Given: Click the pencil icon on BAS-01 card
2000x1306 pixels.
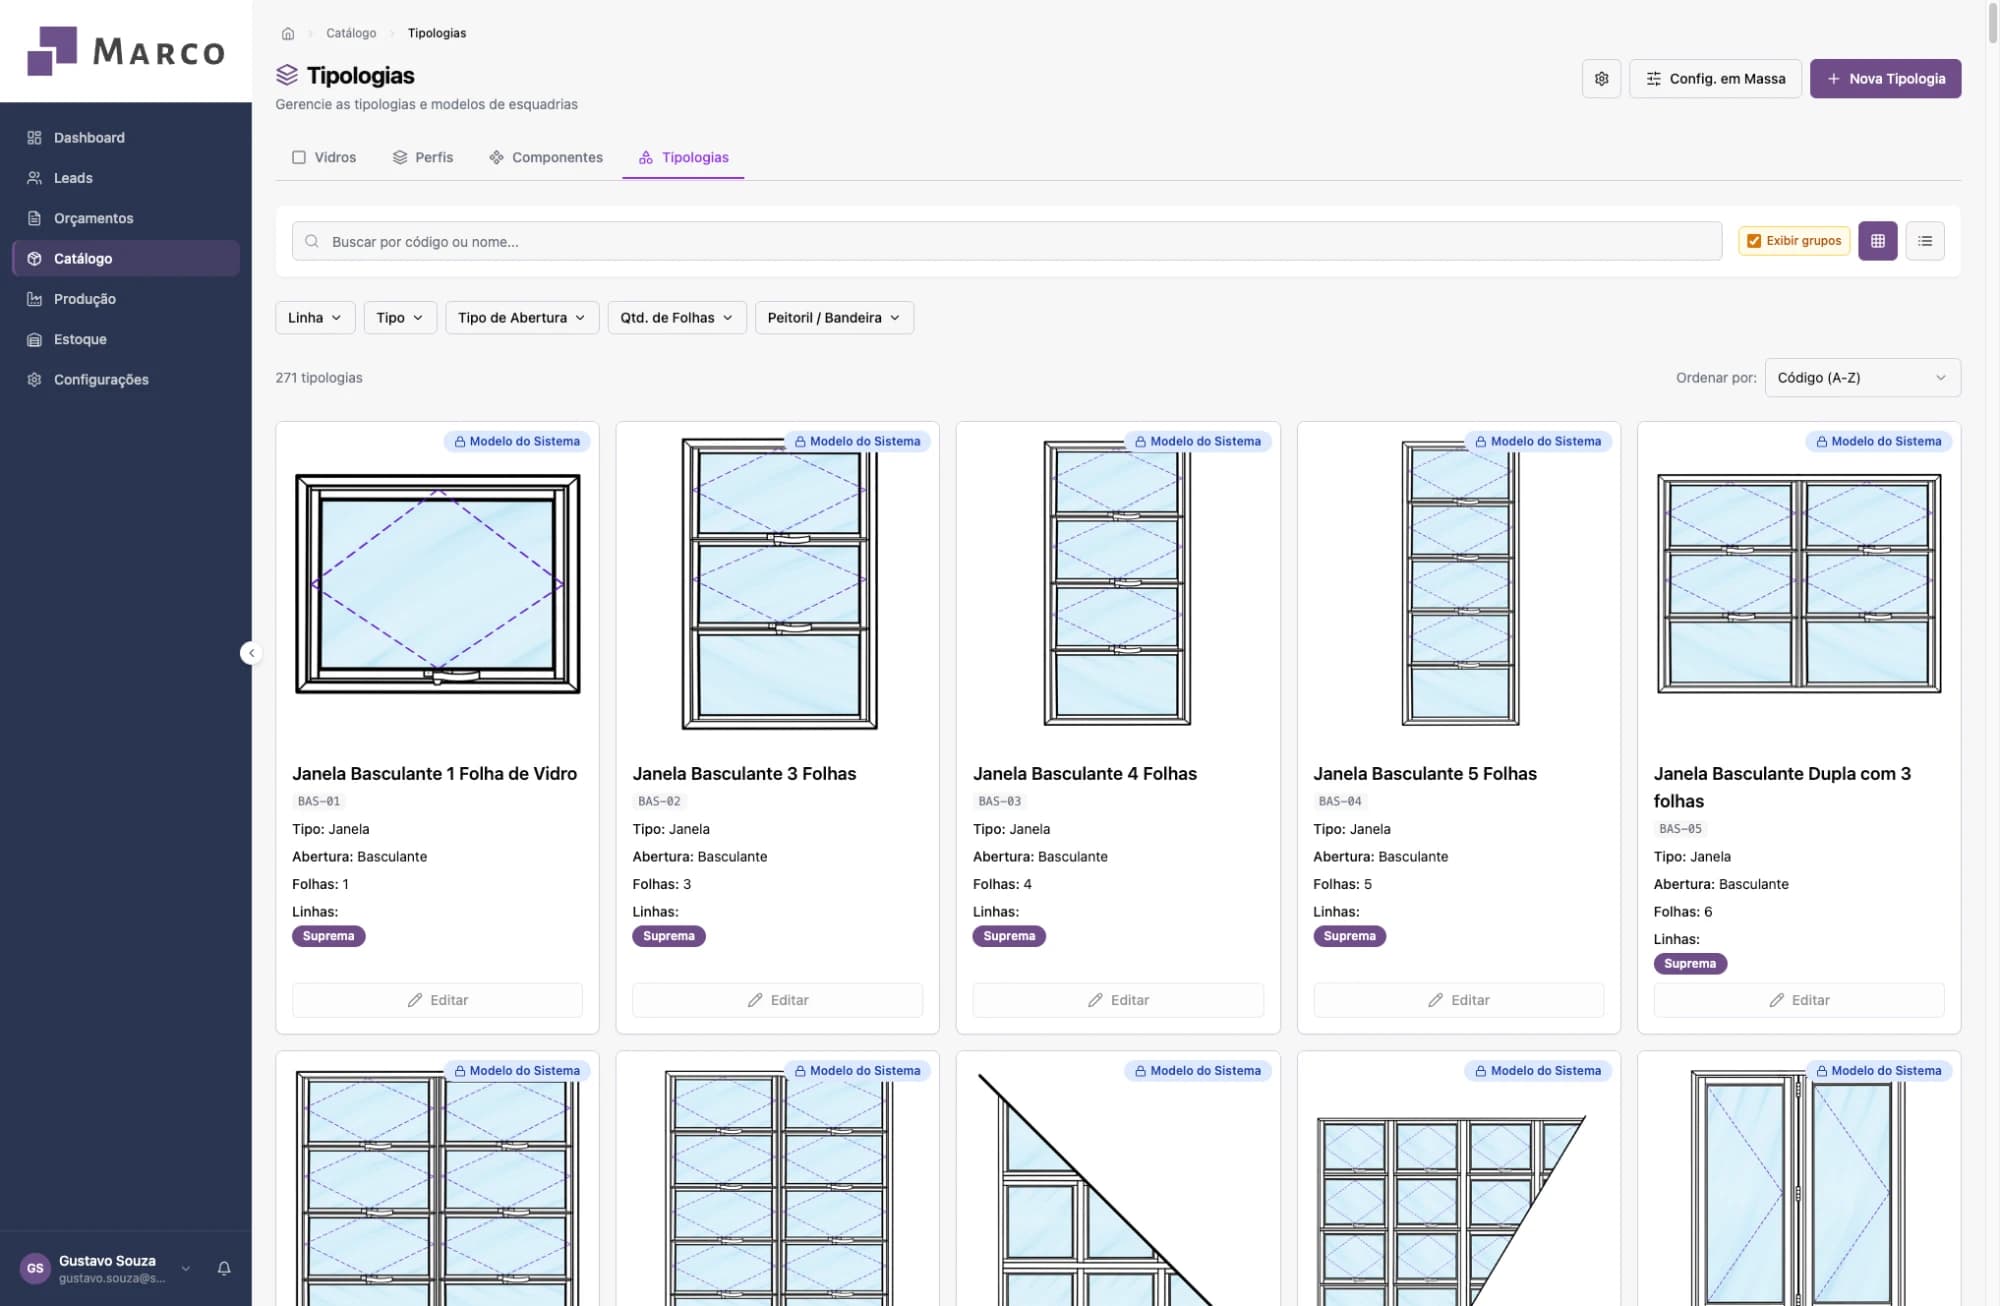Looking at the screenshot, I should (x=415, y=1000).
